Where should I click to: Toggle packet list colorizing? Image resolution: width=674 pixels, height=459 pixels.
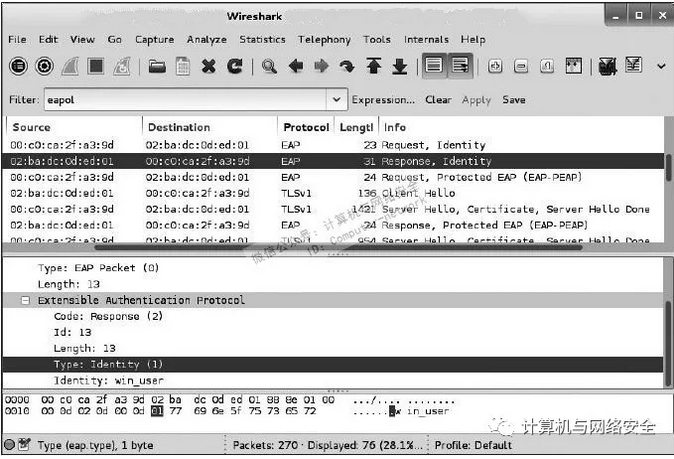[434, 66]
